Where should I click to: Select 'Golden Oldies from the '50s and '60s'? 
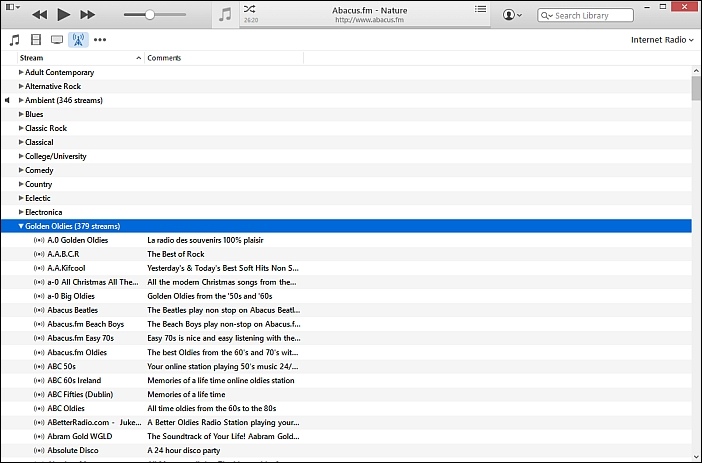210,296
